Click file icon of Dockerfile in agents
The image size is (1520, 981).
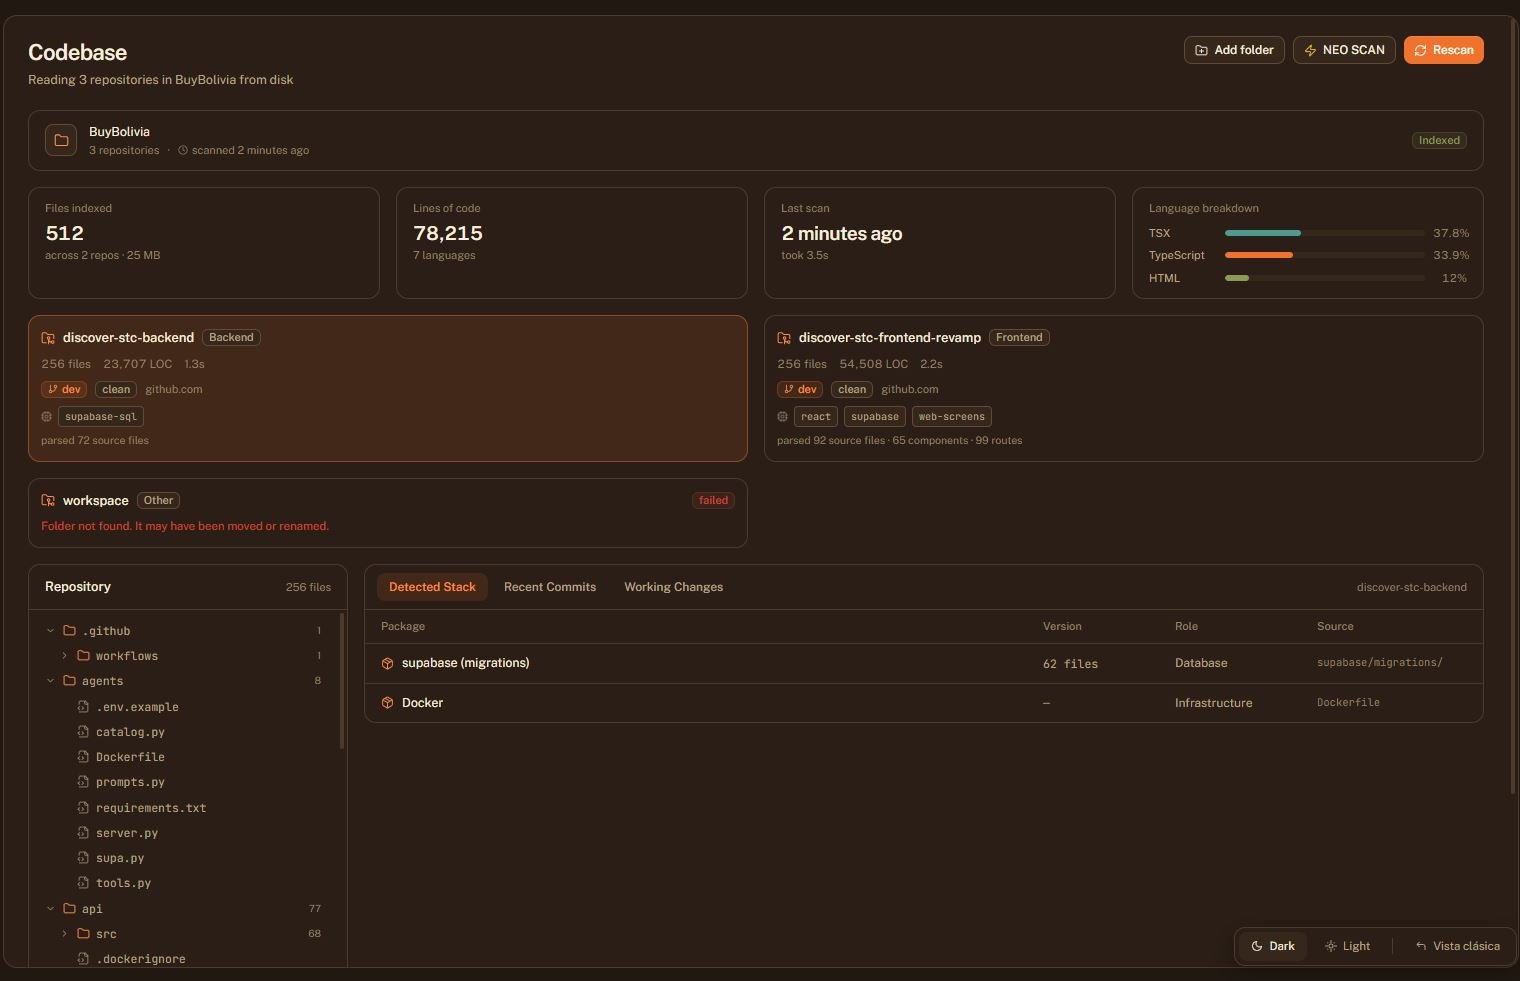click(x=83, y=757)
